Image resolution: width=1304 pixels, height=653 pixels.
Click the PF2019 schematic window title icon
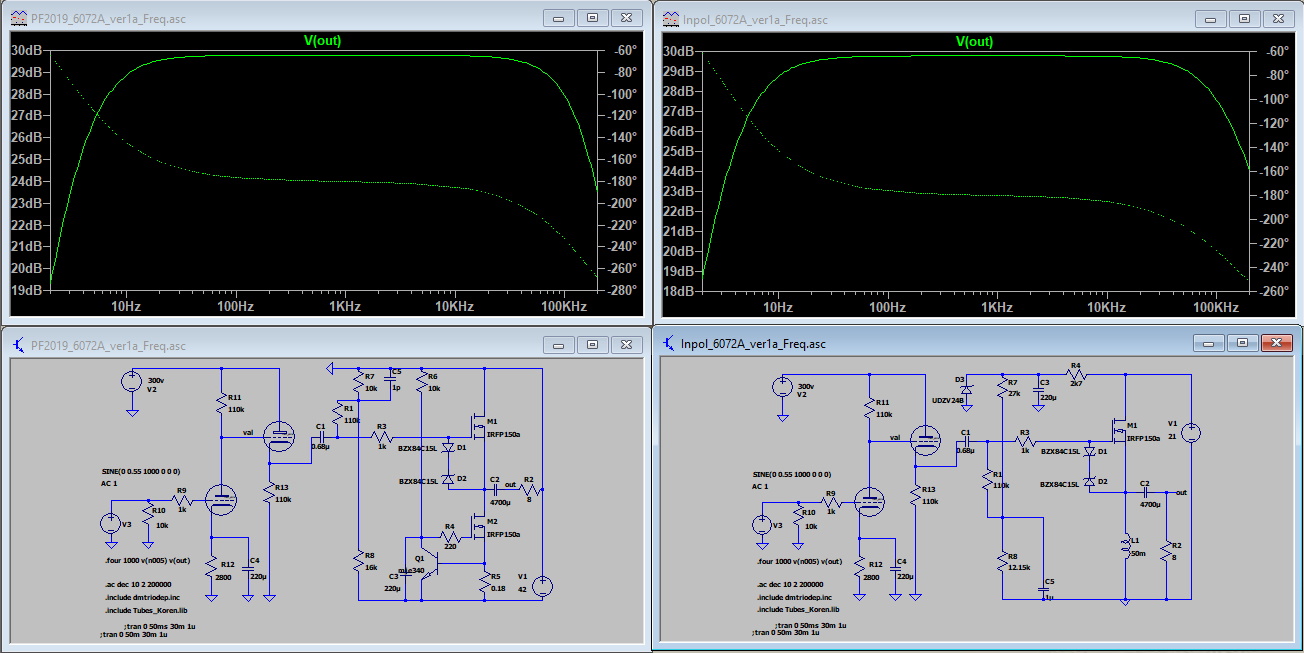tap(19, 345)
